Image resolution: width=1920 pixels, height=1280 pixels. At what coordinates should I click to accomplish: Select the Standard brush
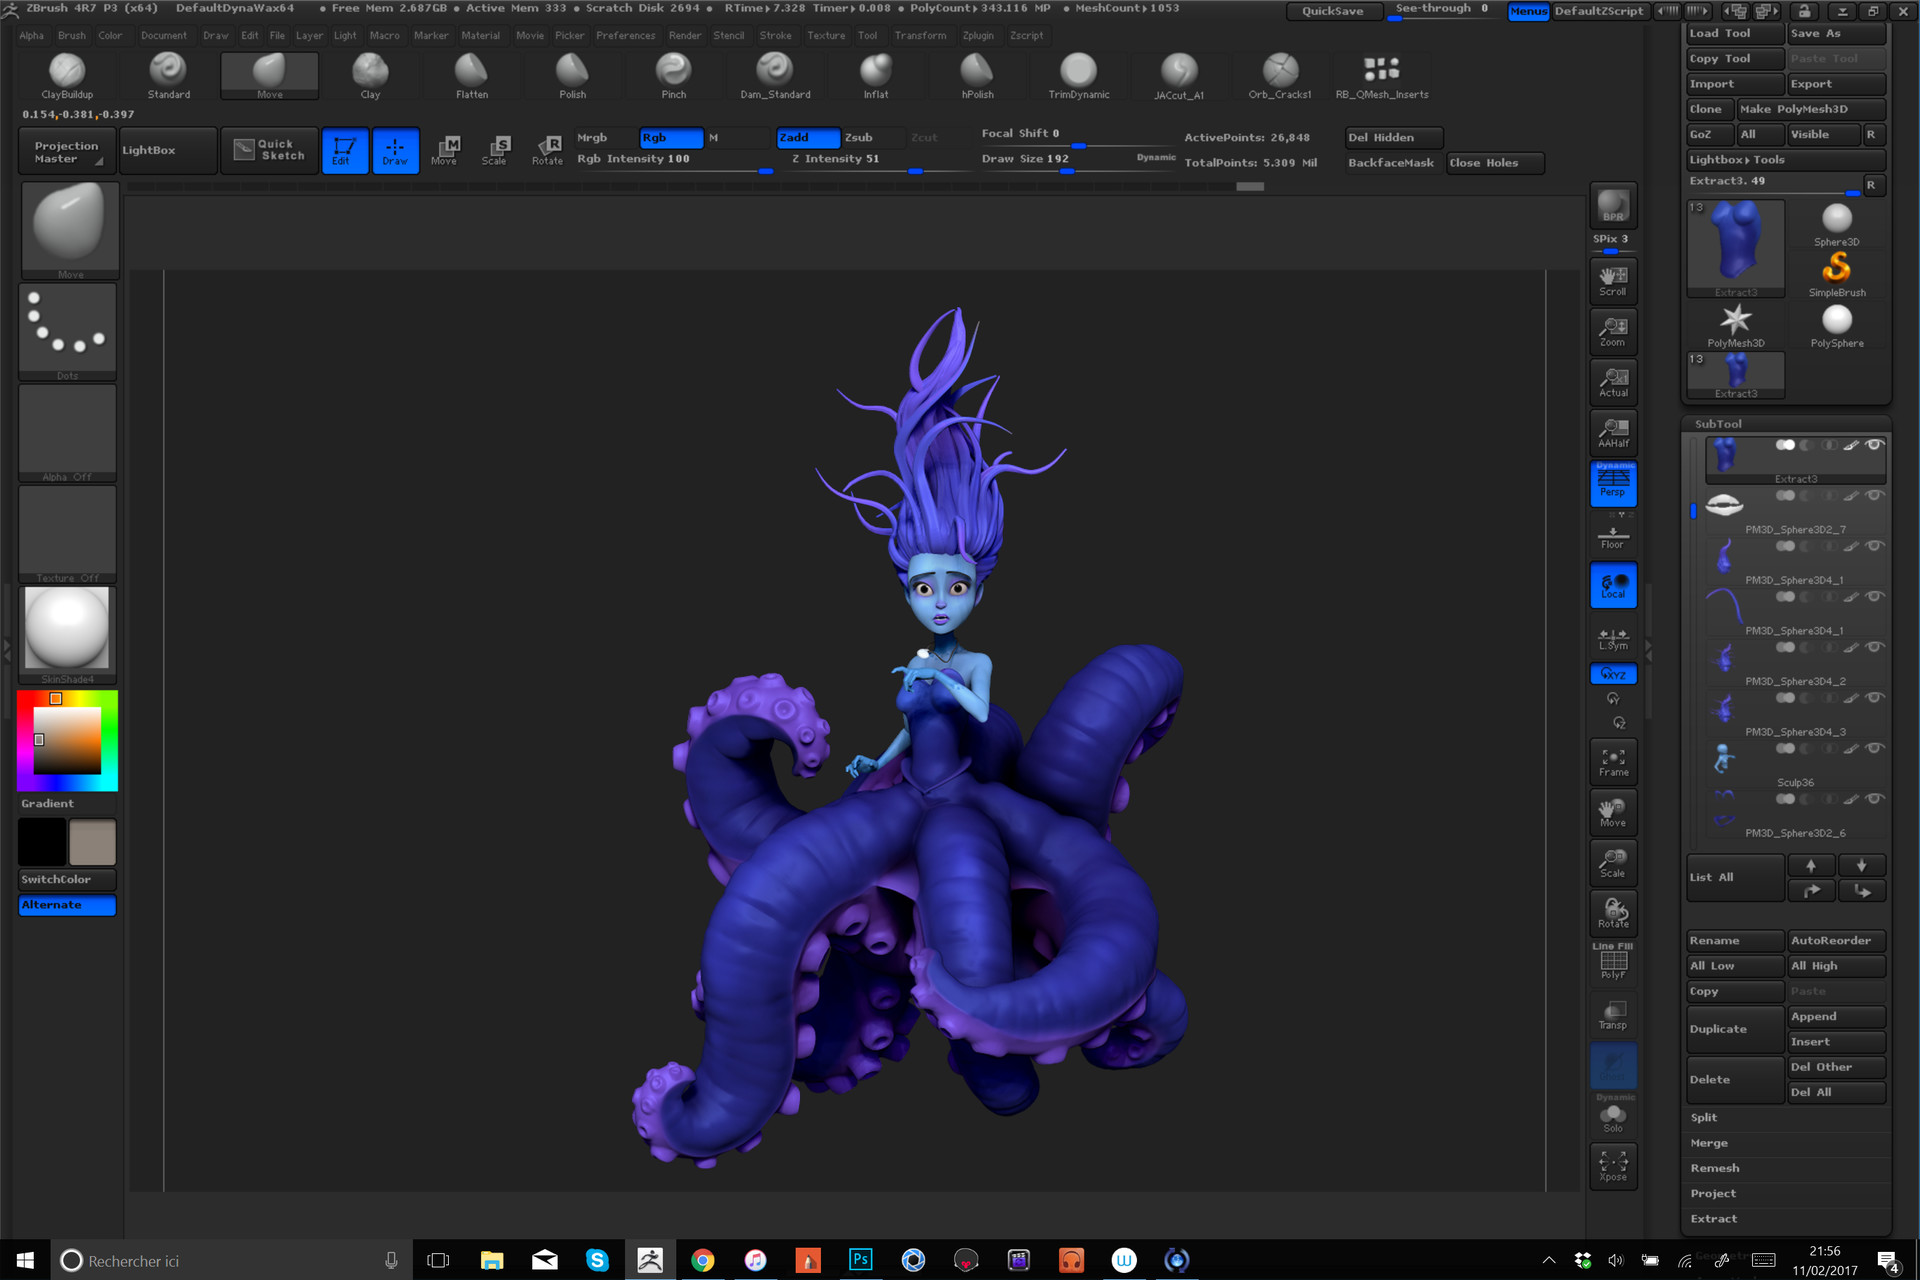point(168,75)
